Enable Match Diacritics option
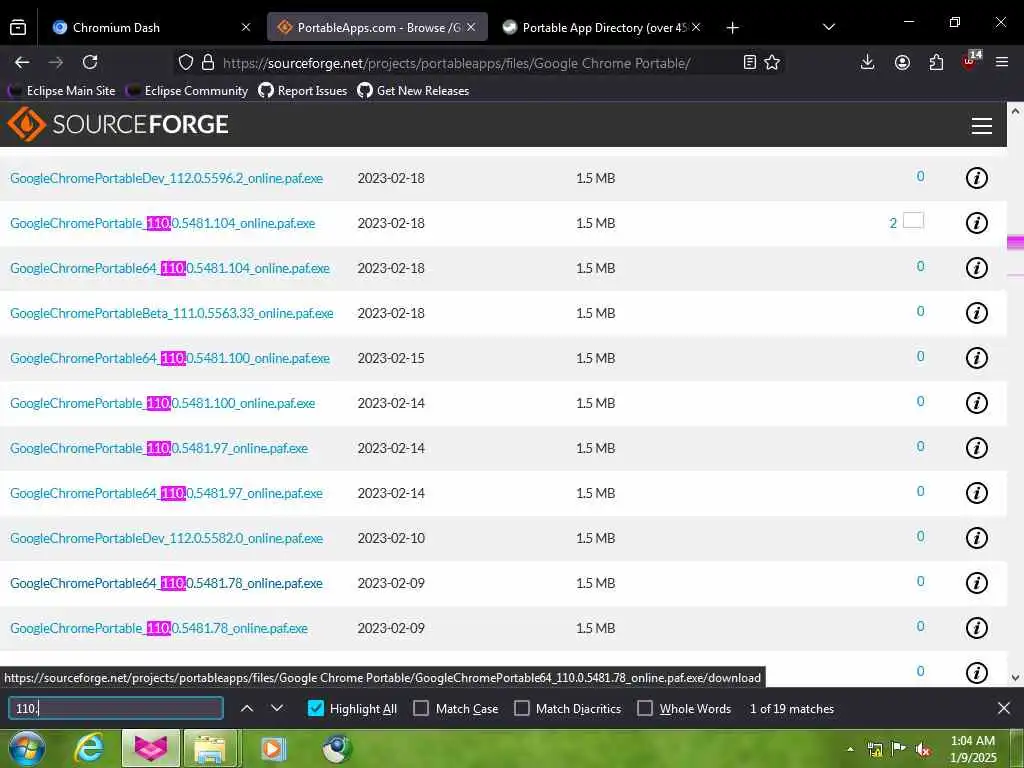Screen dimensions: 1024x768 click(522, 708)
